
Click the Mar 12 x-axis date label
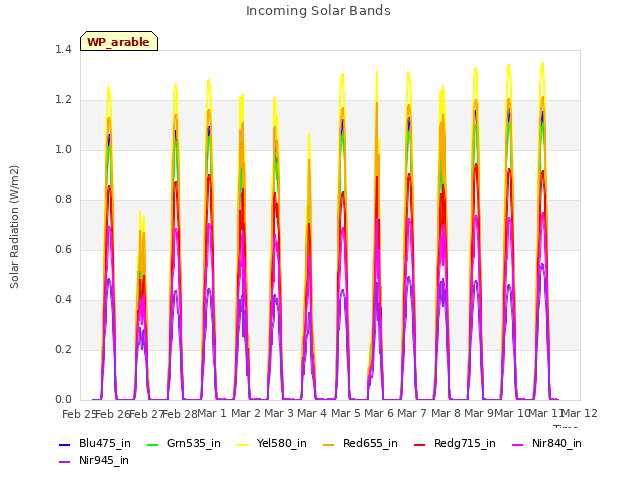(580, 414)
